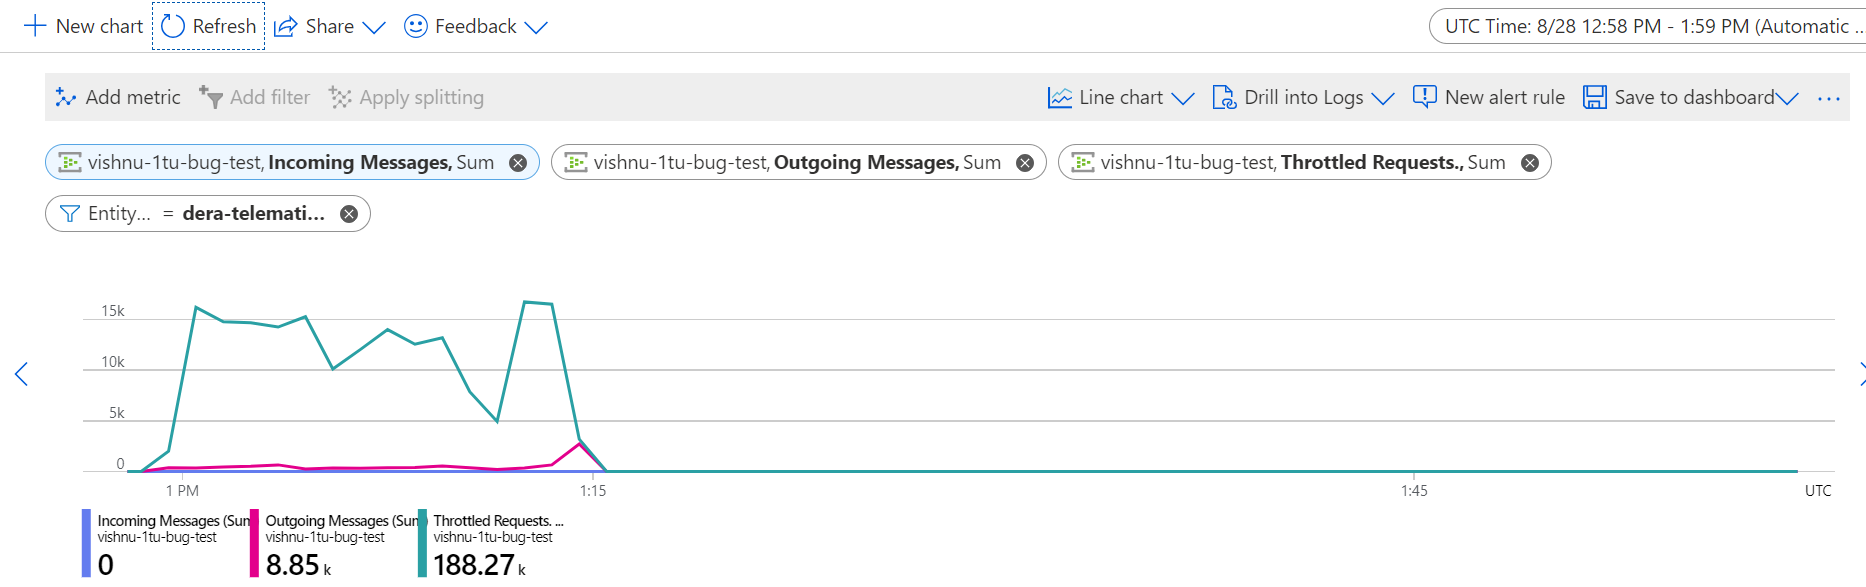This screenshot has height=587, width=1866.
Task: Click the 10k y-axis label
Action: point(113,362)
